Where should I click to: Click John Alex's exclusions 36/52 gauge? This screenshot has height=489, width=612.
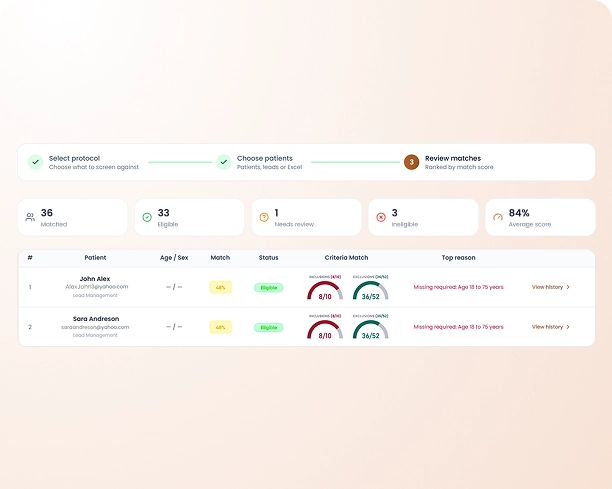coord(370,290)
